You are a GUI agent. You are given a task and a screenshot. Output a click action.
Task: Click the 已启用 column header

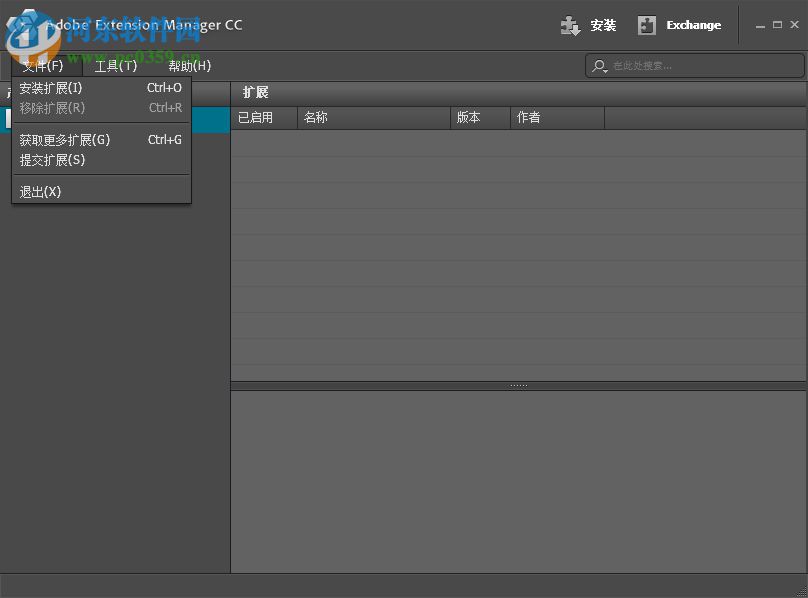coord(258,117)
